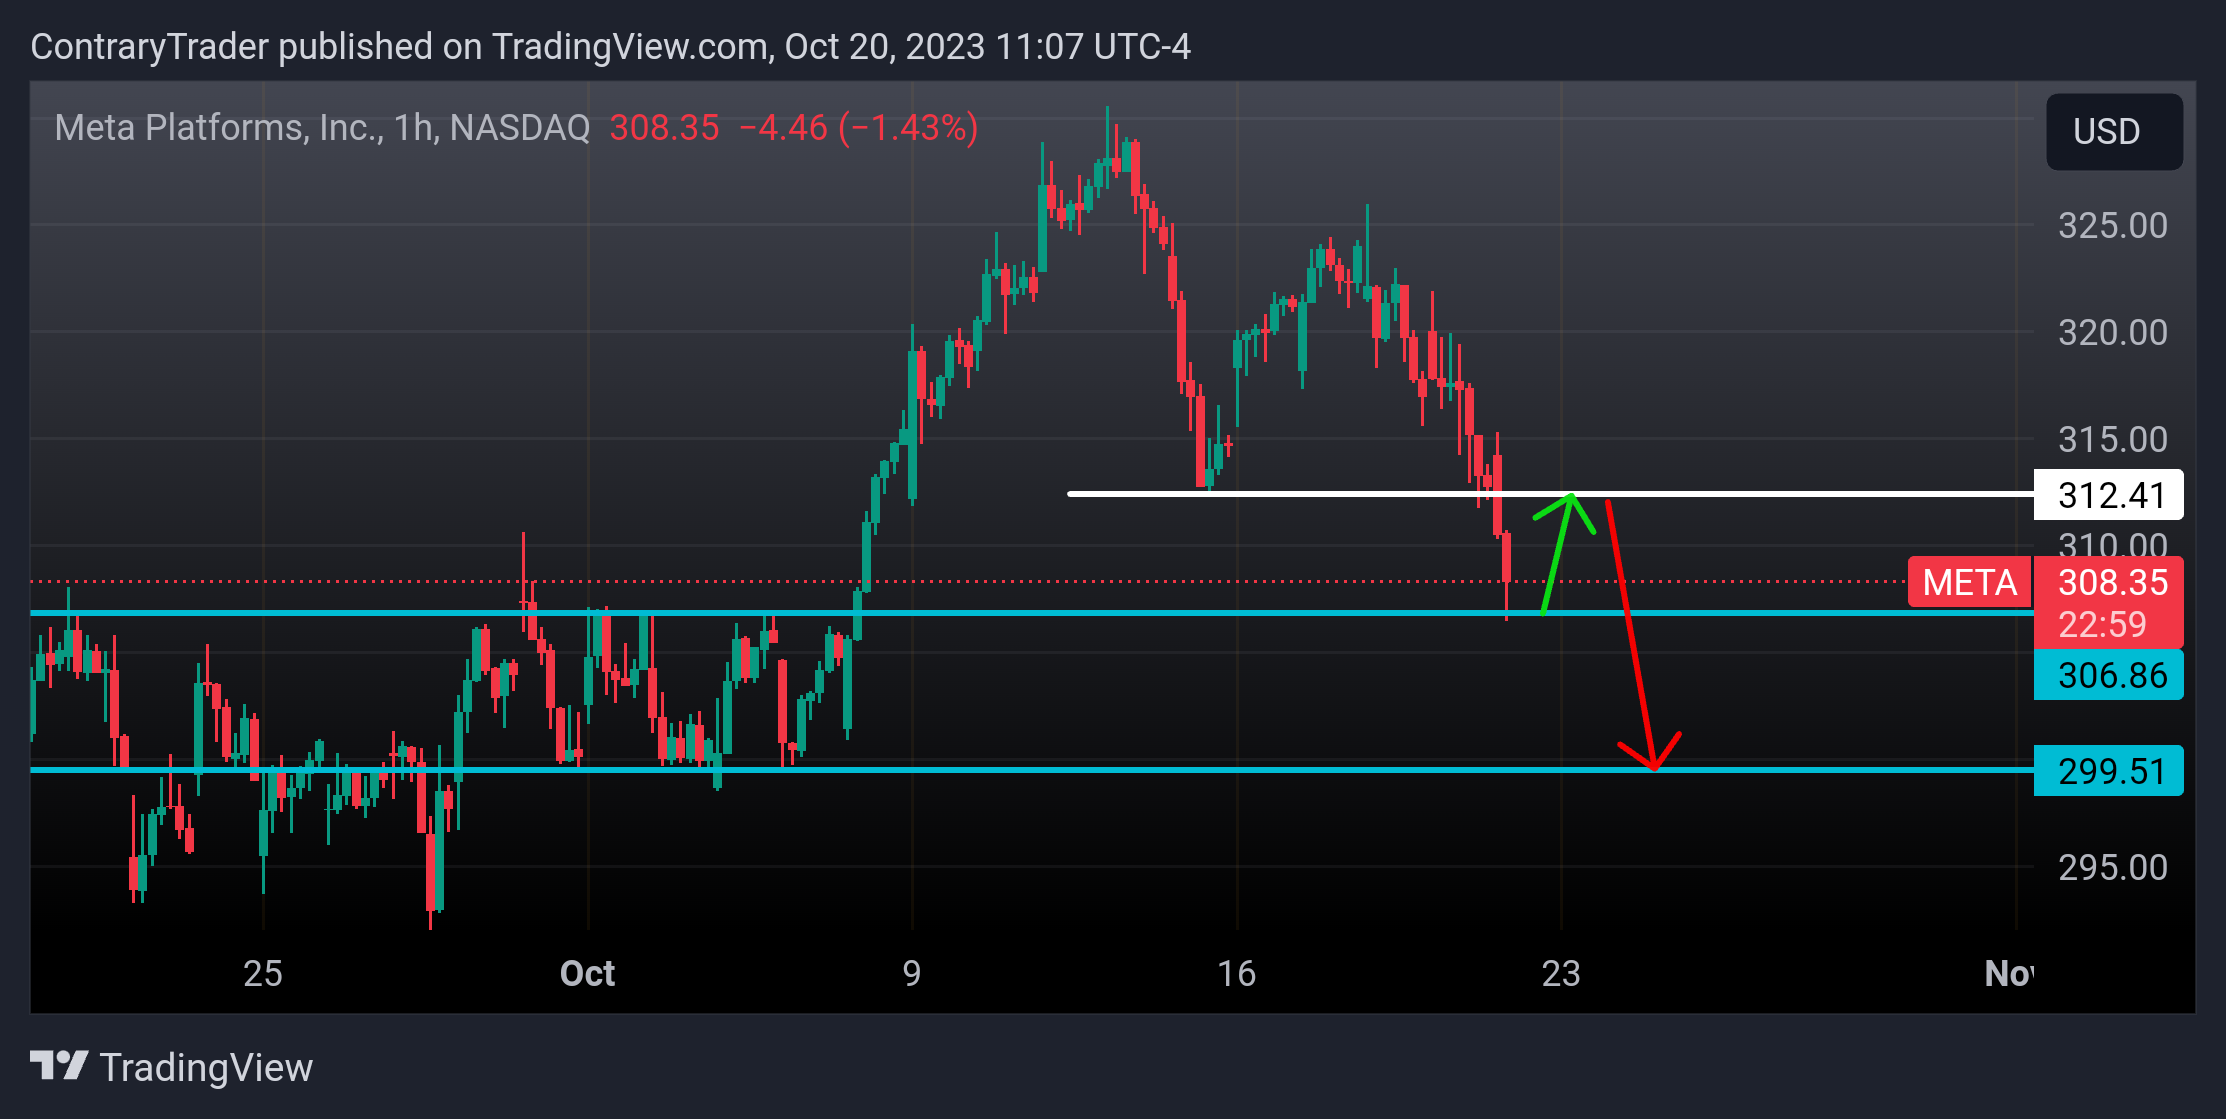Click the Oct label on time axis
Viewport: 2226px width, 1119px height.
click(587, 973)
